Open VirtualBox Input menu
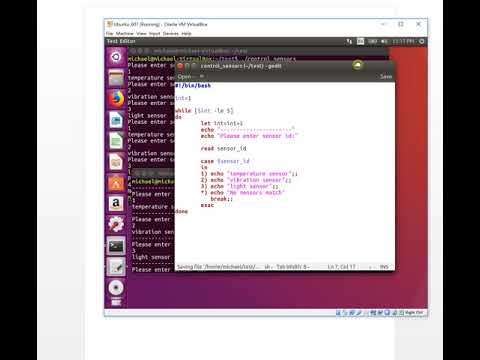The image size is (480, 360). pyautogui.click(x=154, y=33)
